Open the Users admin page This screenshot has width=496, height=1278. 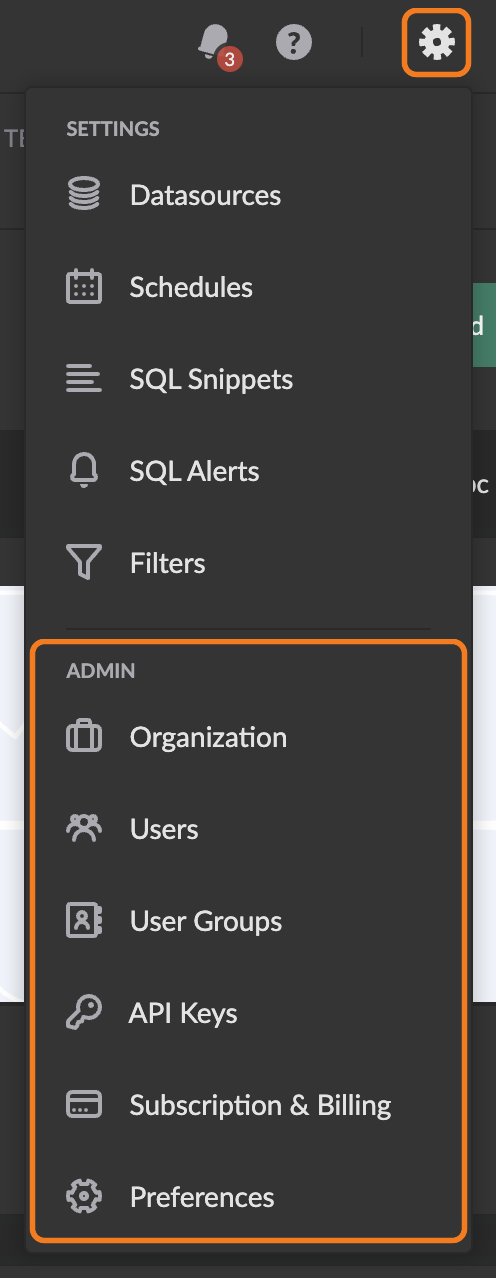click(x=248, y=829)
